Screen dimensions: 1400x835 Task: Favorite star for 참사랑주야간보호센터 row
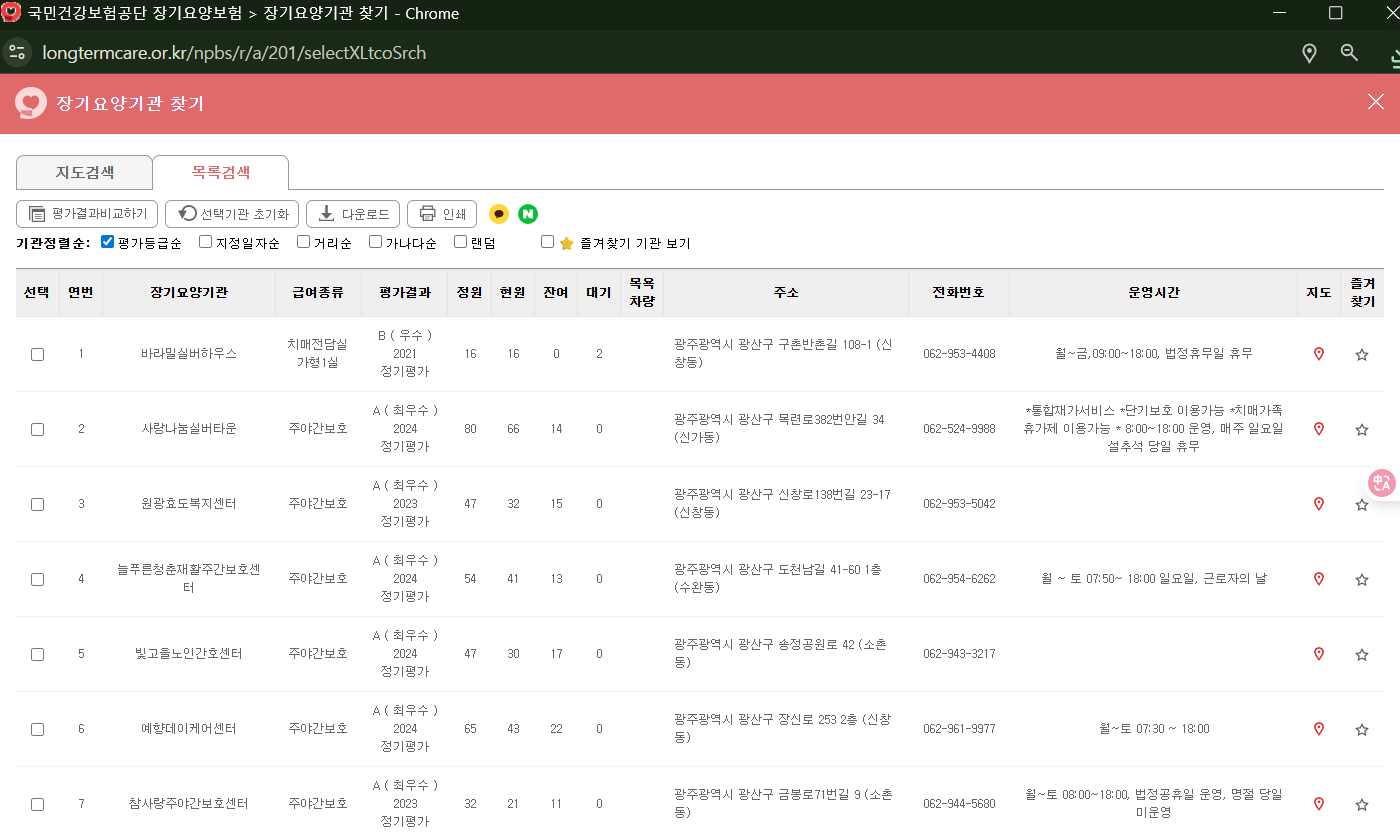tap(1361, 804)
